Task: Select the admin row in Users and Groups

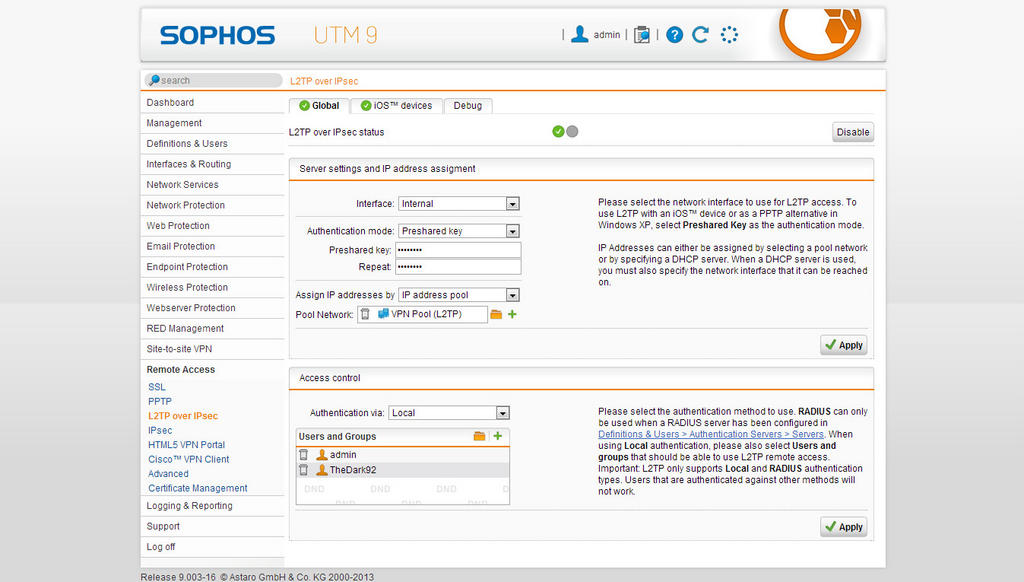Action: click(403, 455)
